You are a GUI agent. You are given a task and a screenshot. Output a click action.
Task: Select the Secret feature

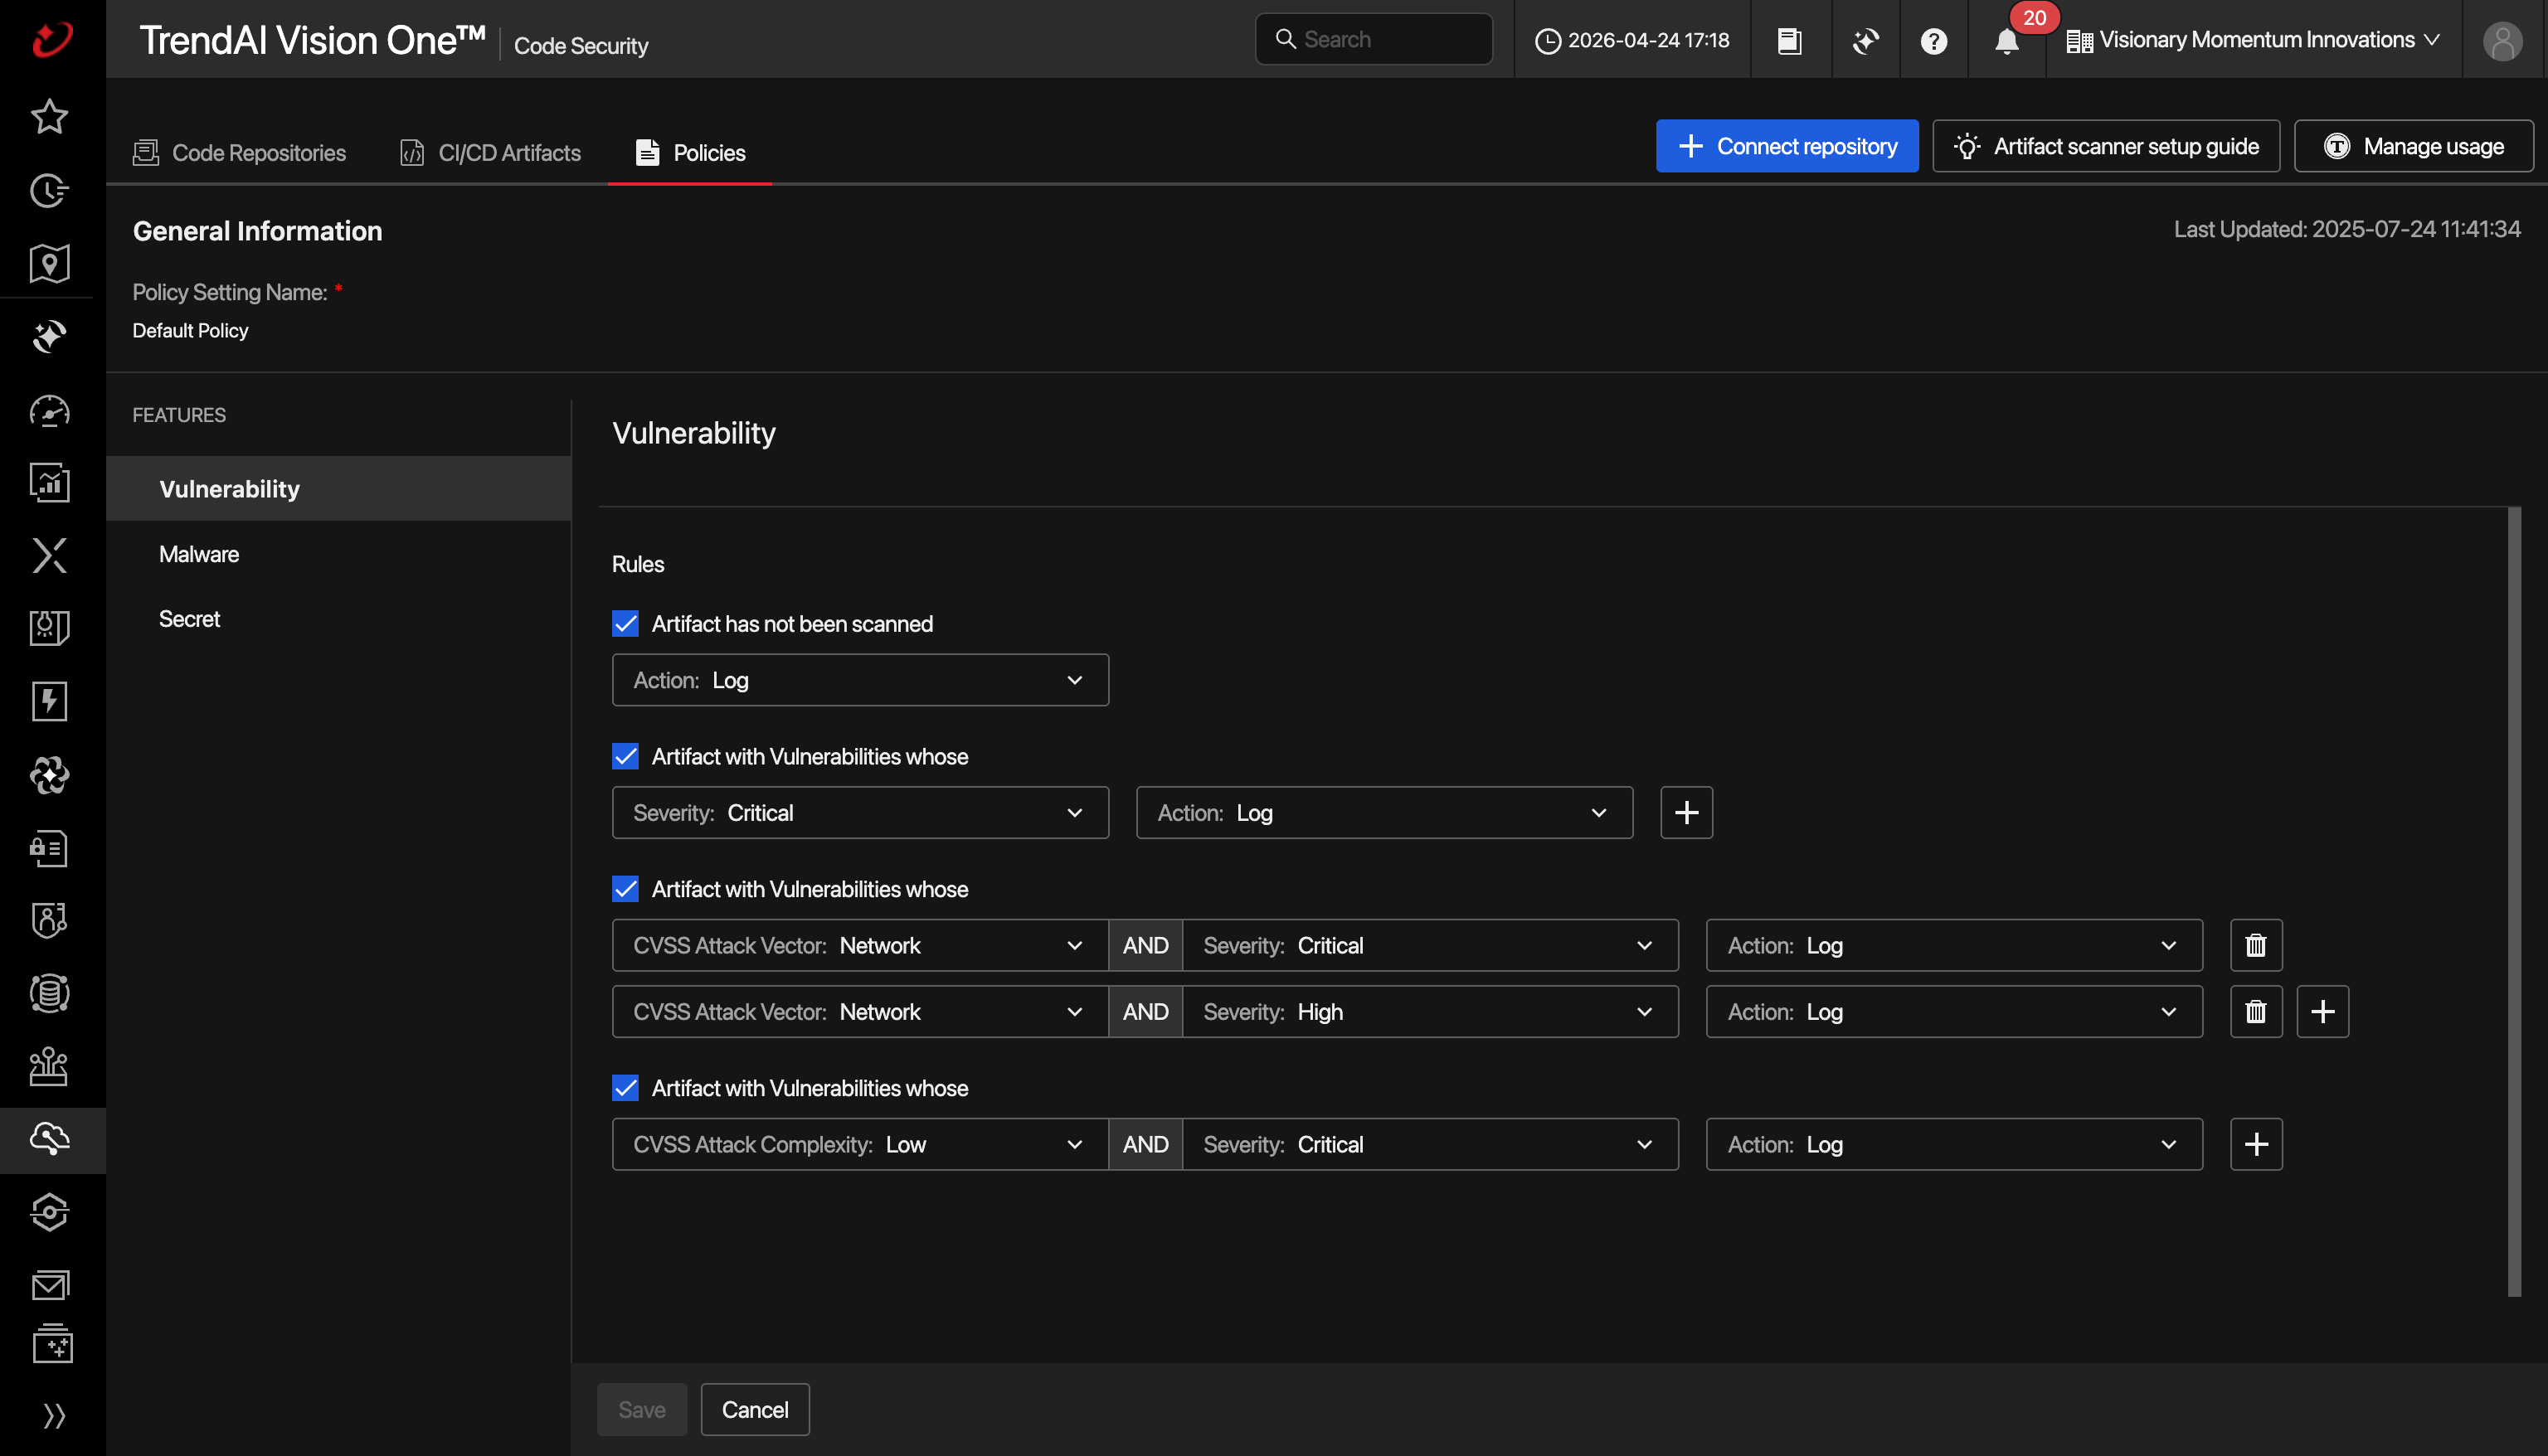tap(338, 618)
